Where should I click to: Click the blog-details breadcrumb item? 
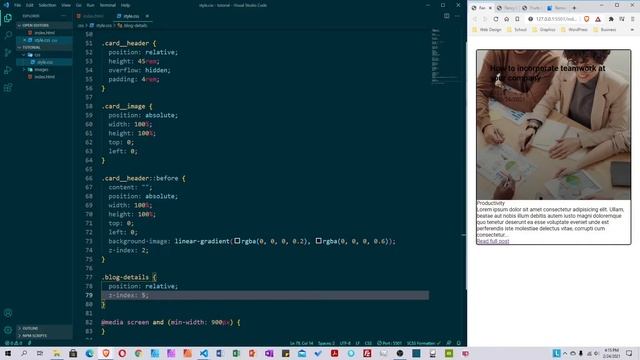click(132, 25)
